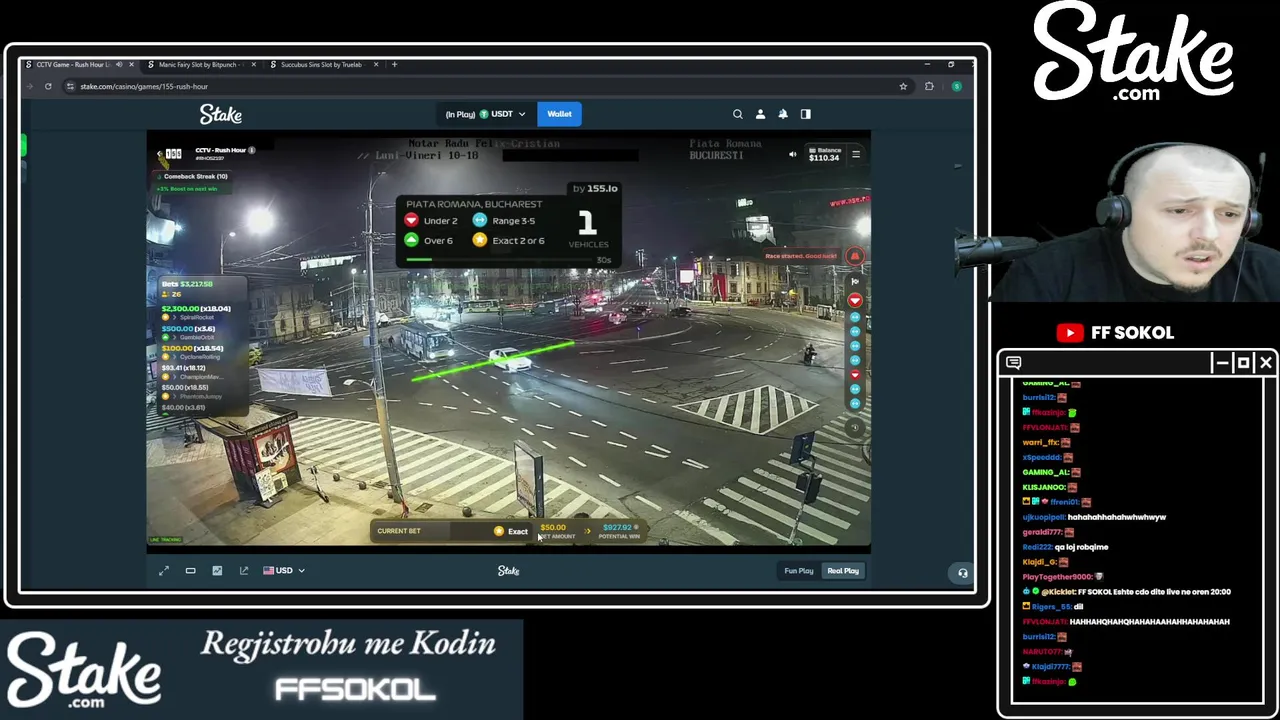Close the Manic Fairy Slot tab
The image size is (1280, 720).
point(253,65)
